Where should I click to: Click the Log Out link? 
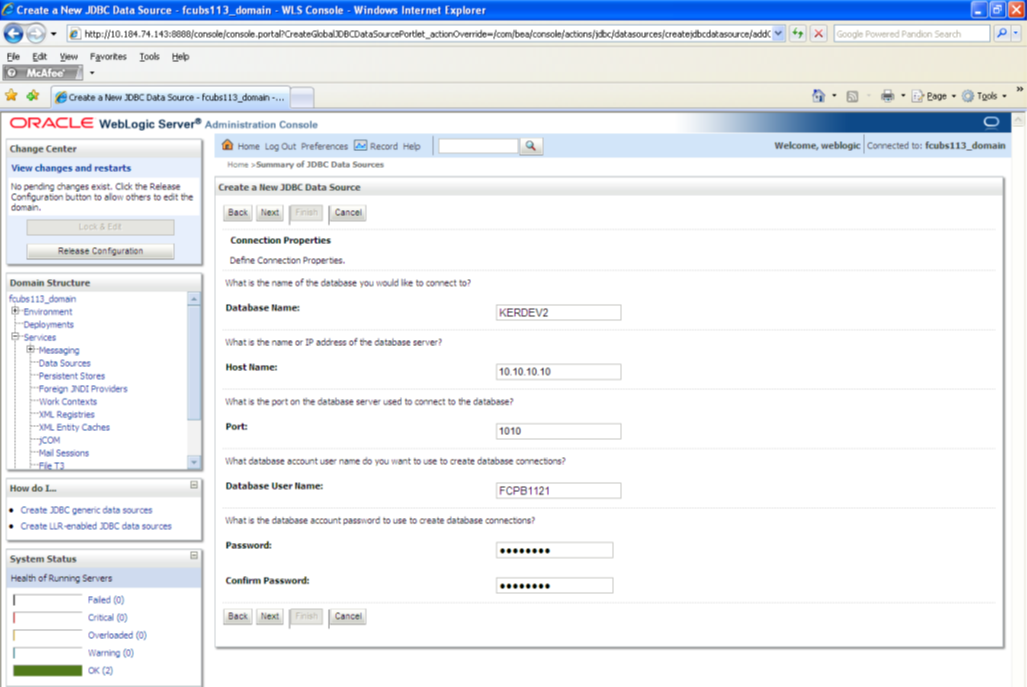[280, 146]
